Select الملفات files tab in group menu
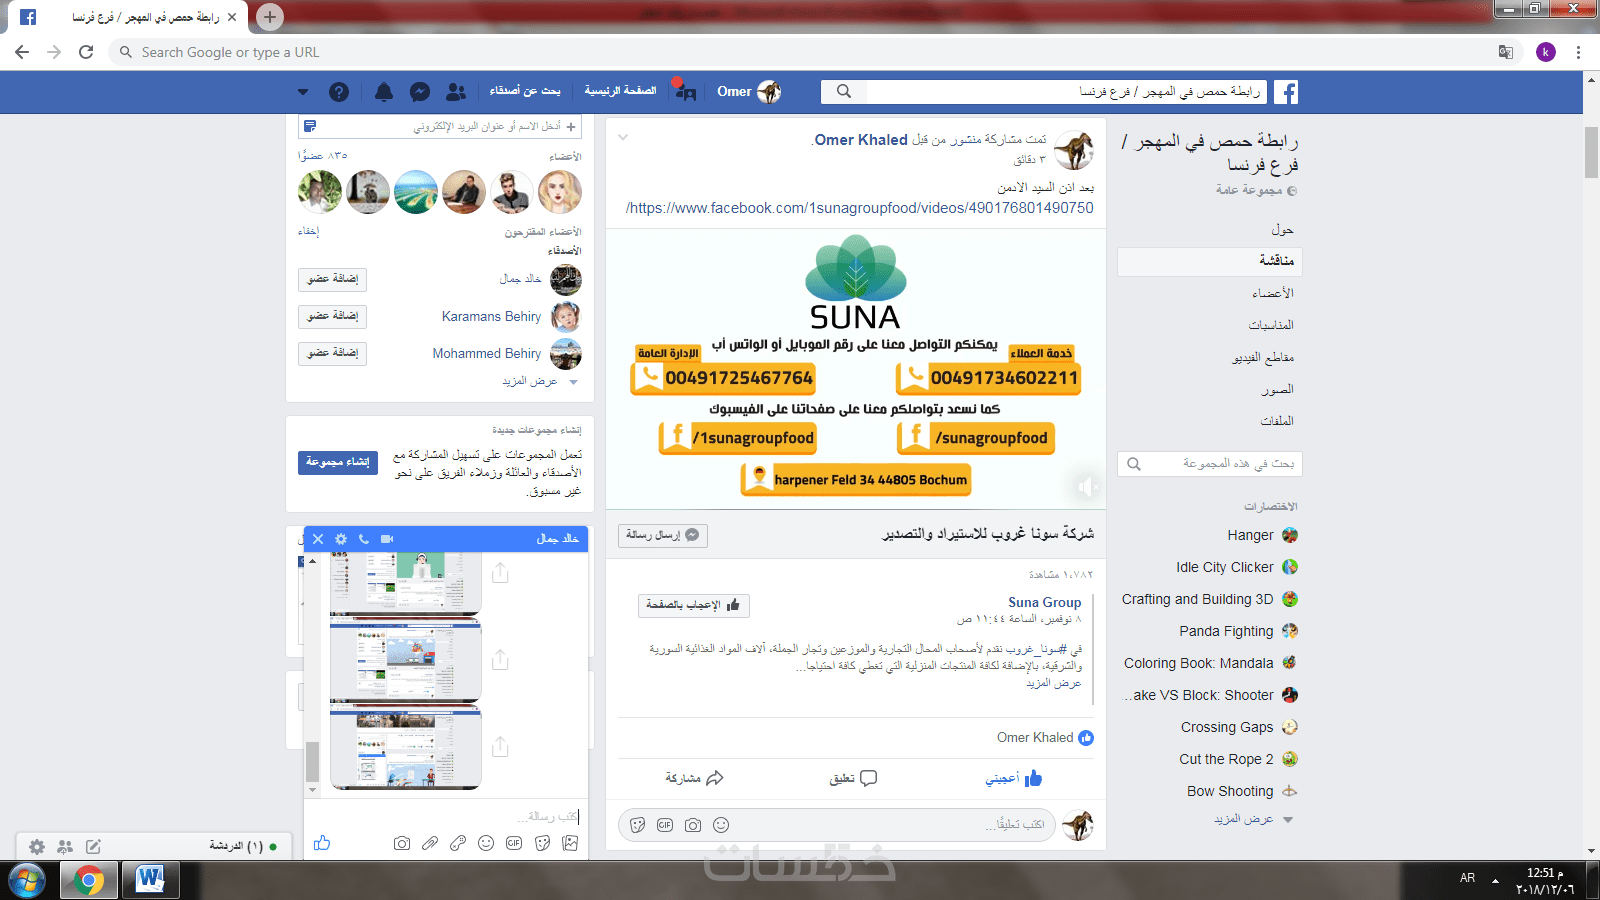This screenshot has height=900, width=1600. [1277, 421]
